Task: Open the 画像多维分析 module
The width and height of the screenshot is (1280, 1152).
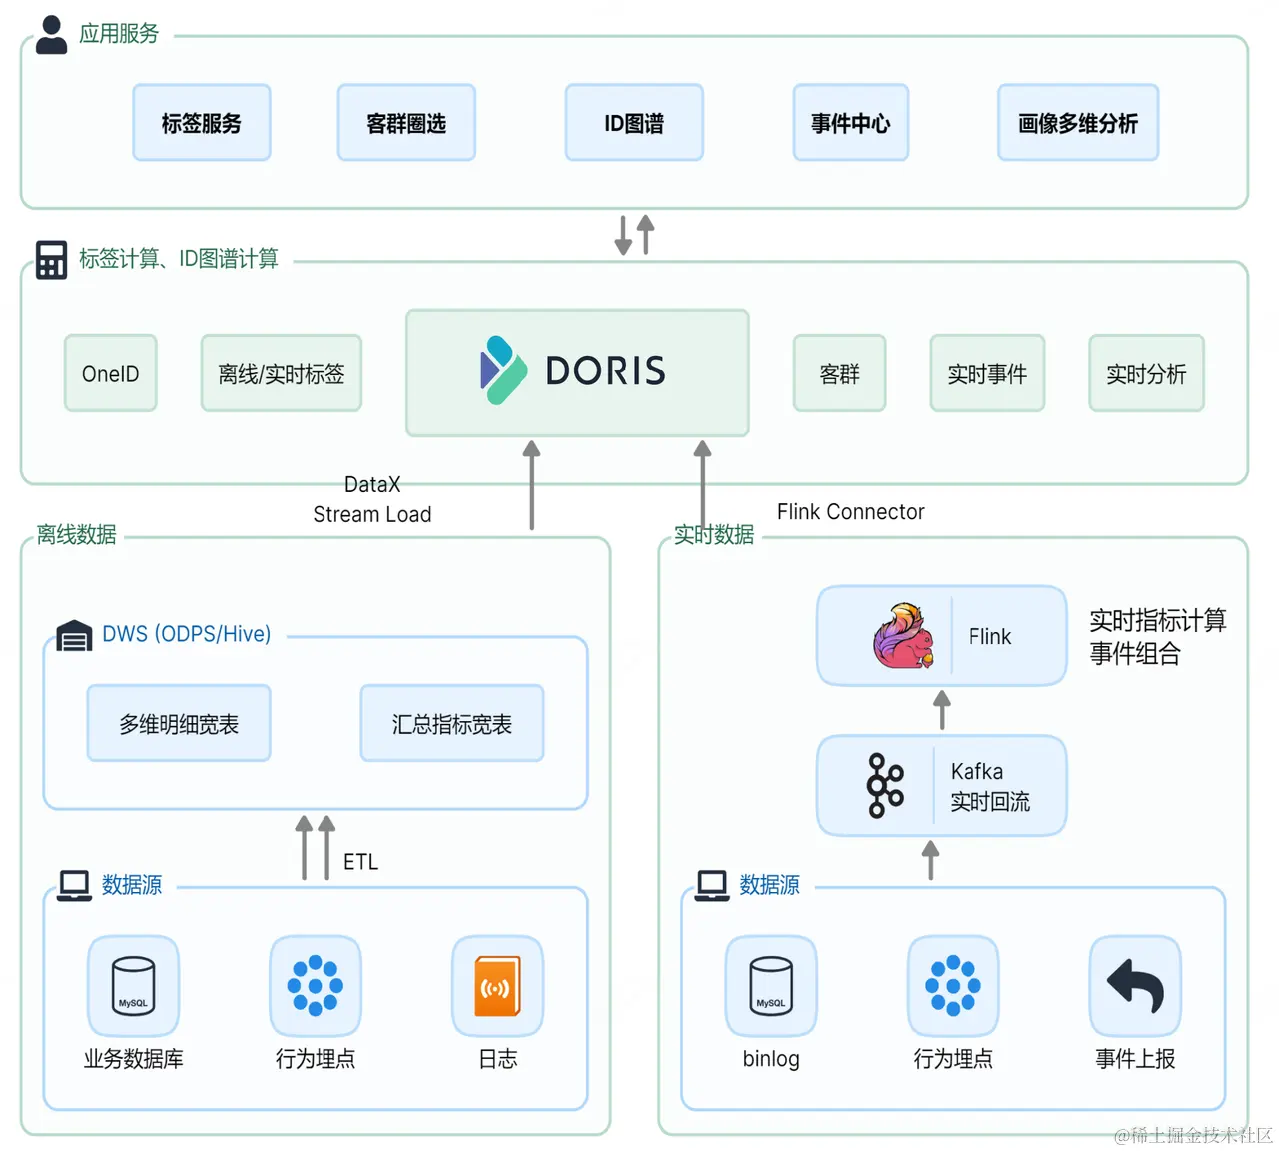Action: 1078,122
